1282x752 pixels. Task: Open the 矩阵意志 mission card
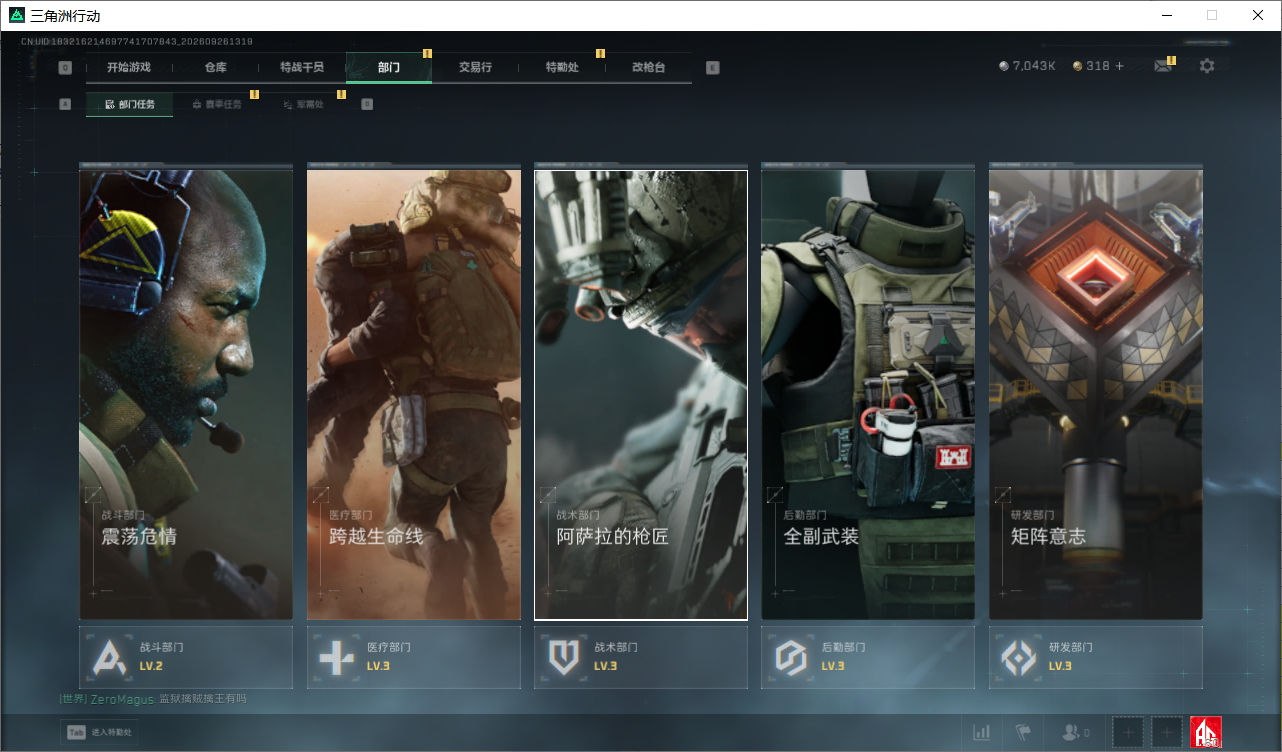1096,395
